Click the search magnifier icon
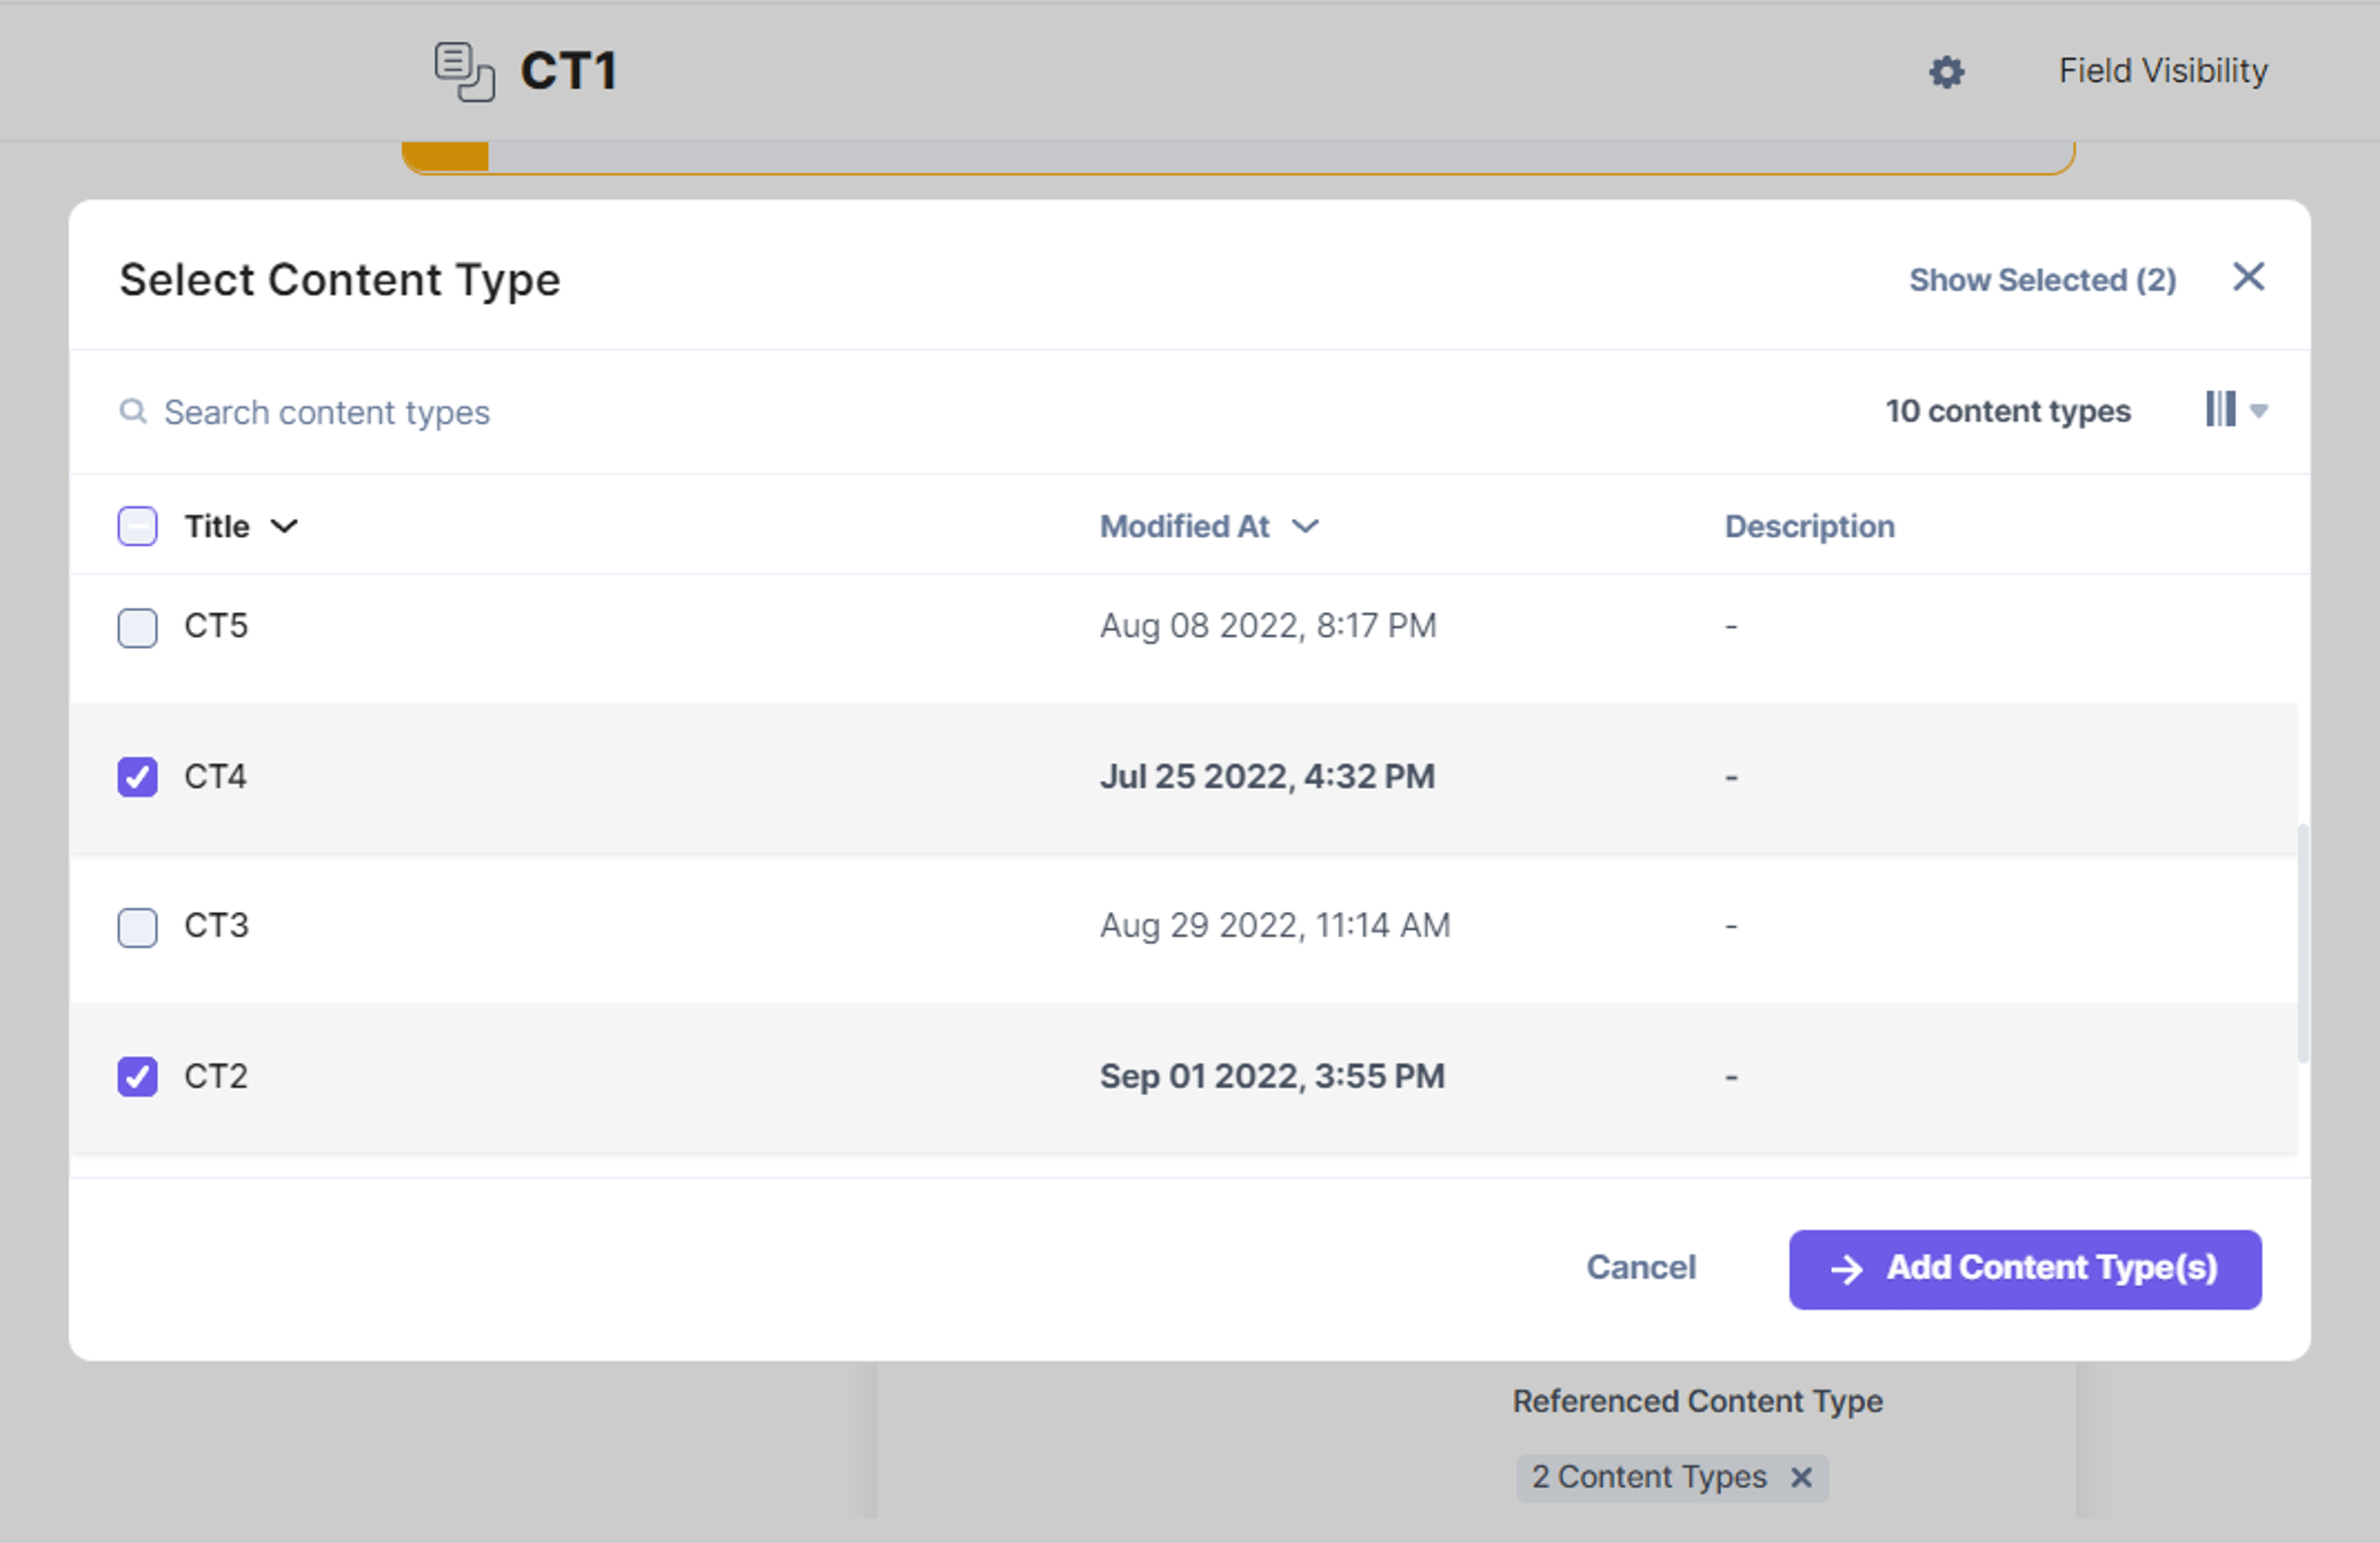This screenshot has height=1543, width=2380. [133, 411]
